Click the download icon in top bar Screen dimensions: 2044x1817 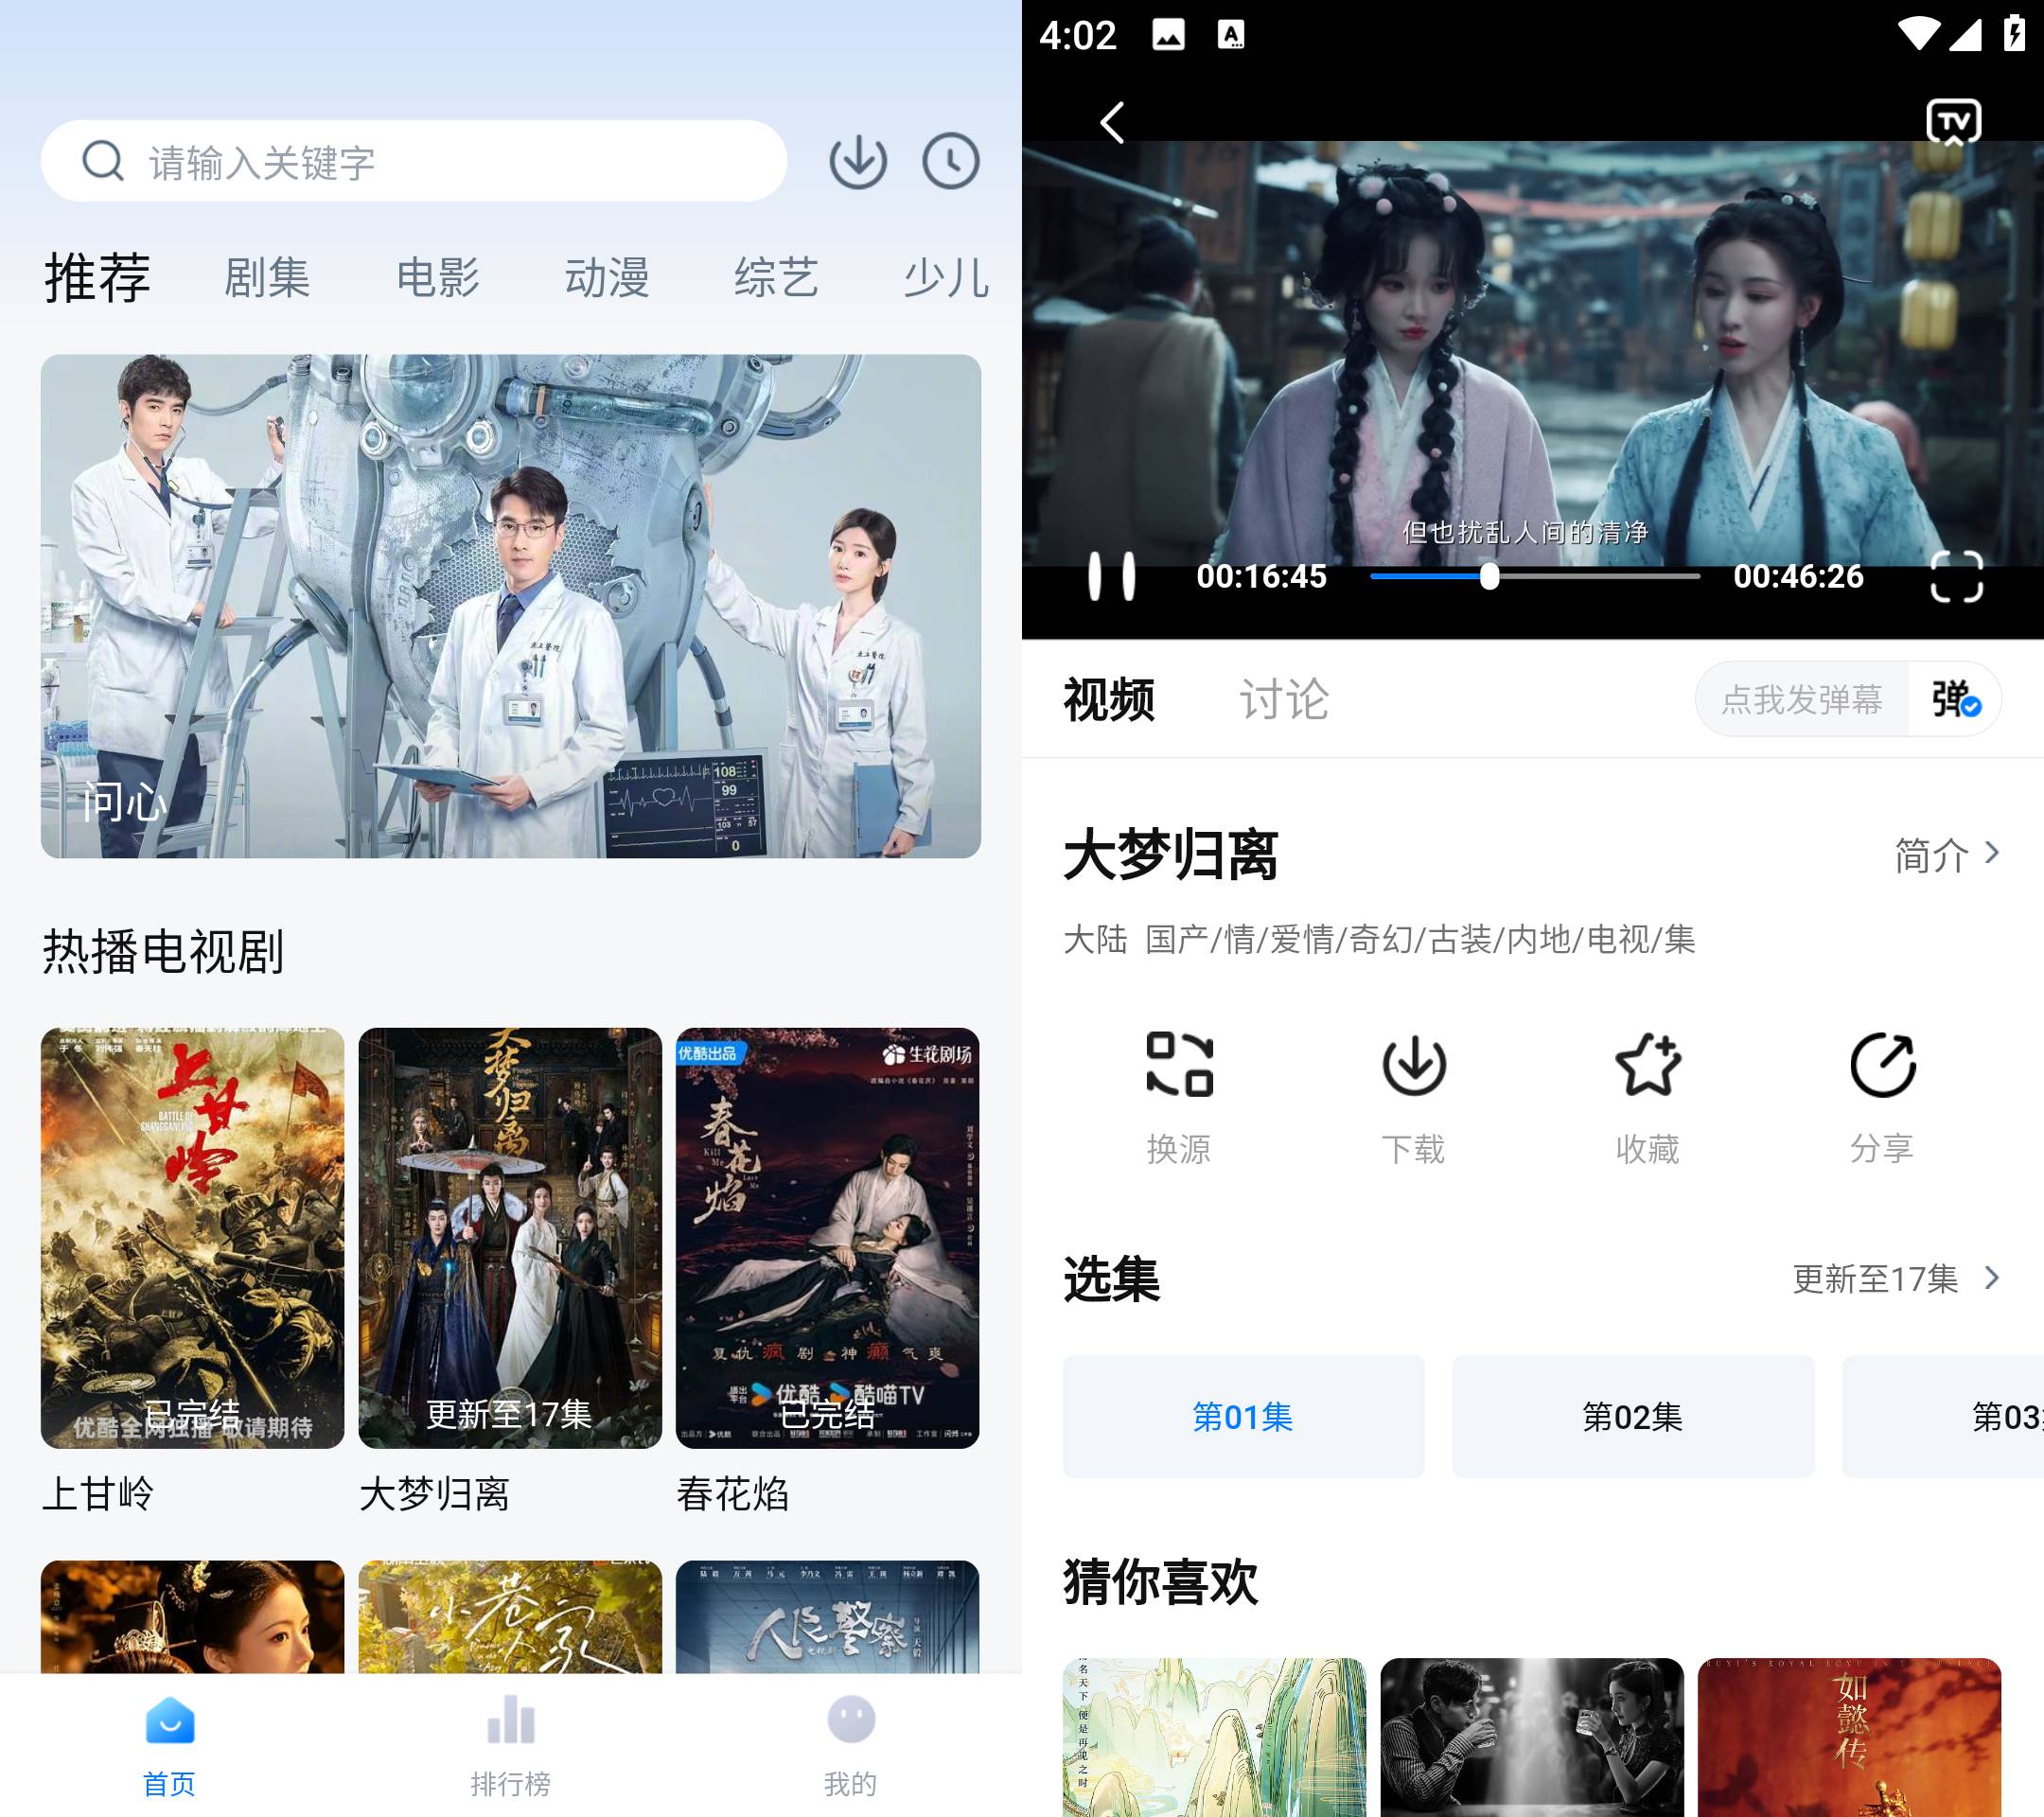[x=859, y=162]
